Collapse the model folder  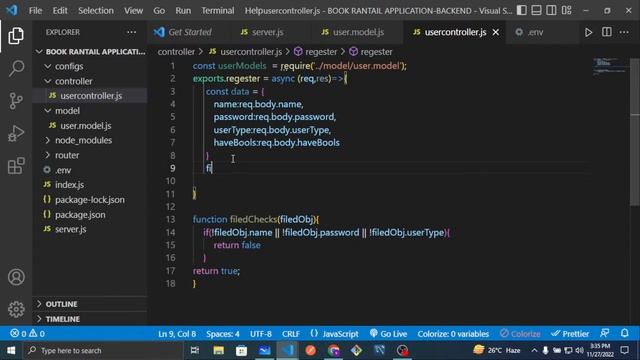(x=91, y=111)
